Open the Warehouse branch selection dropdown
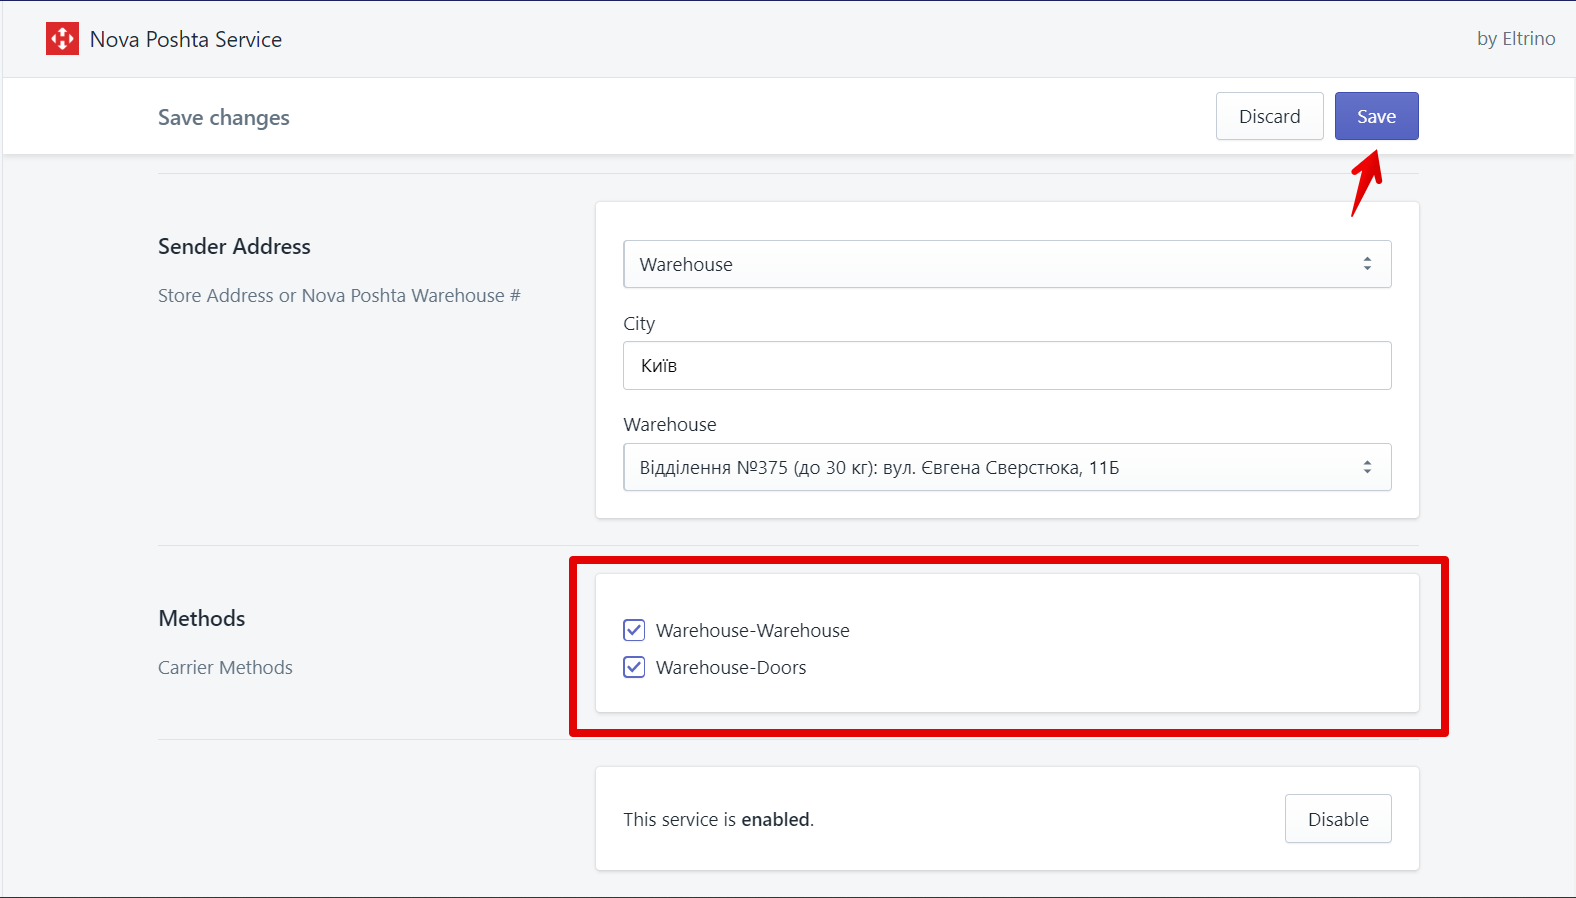 pos(1007,467)
